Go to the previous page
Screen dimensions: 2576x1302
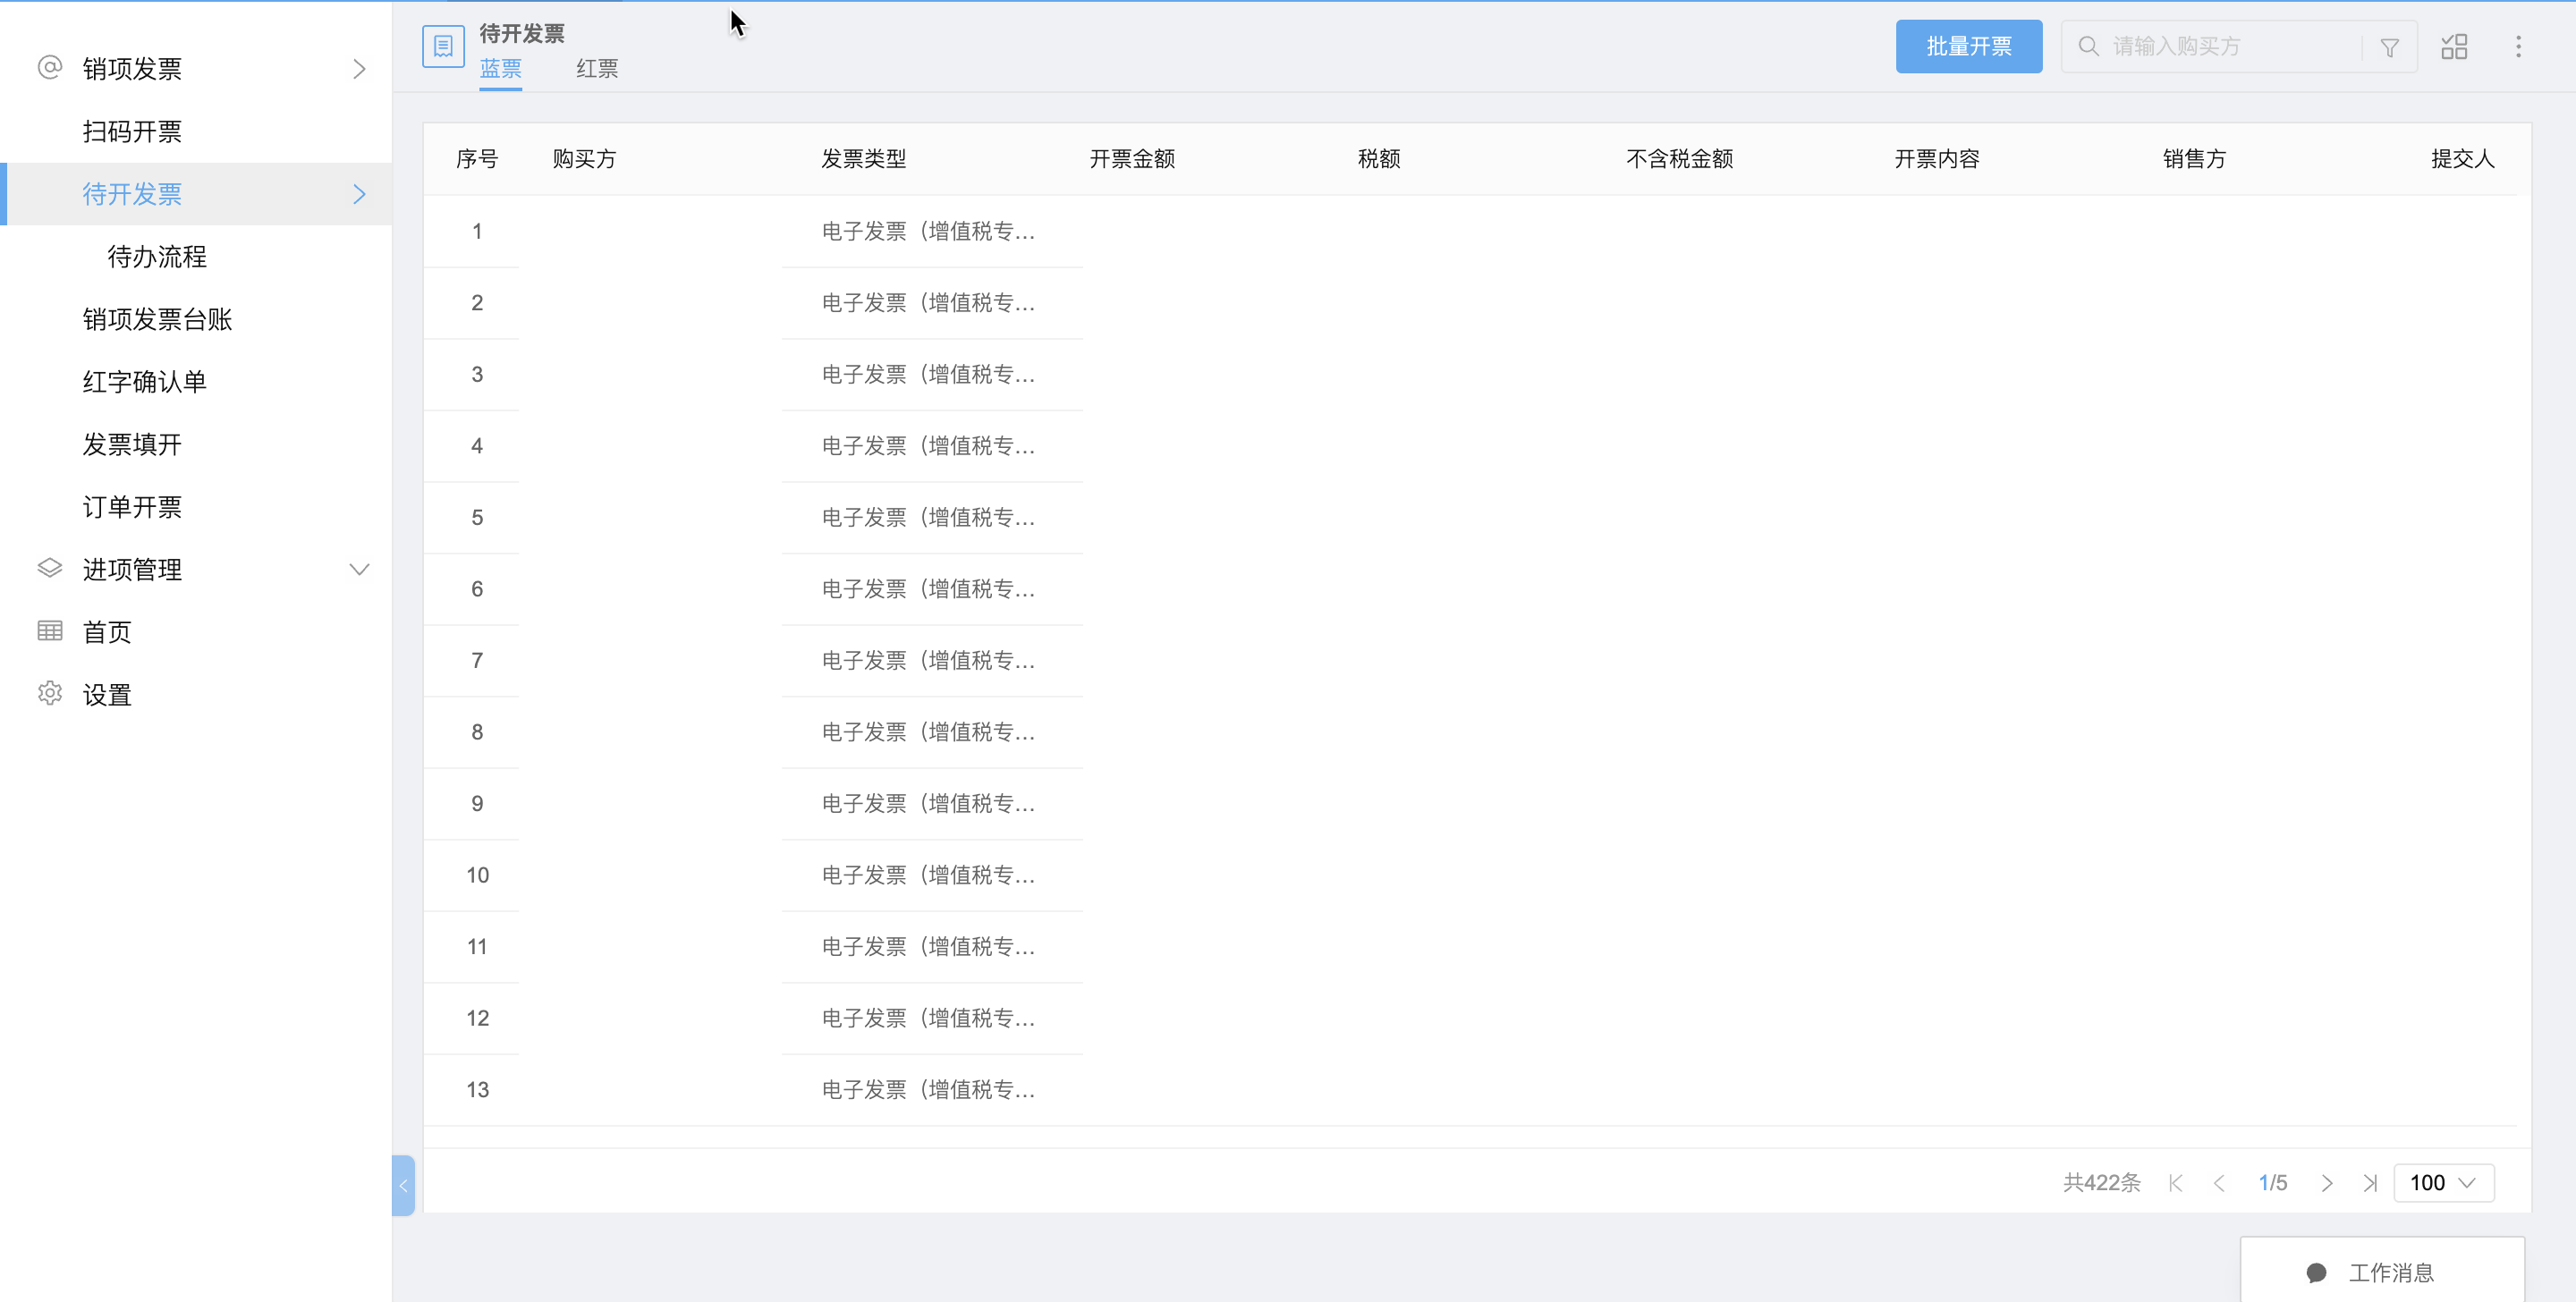pyautogui.click(x=2219, y=1183)
